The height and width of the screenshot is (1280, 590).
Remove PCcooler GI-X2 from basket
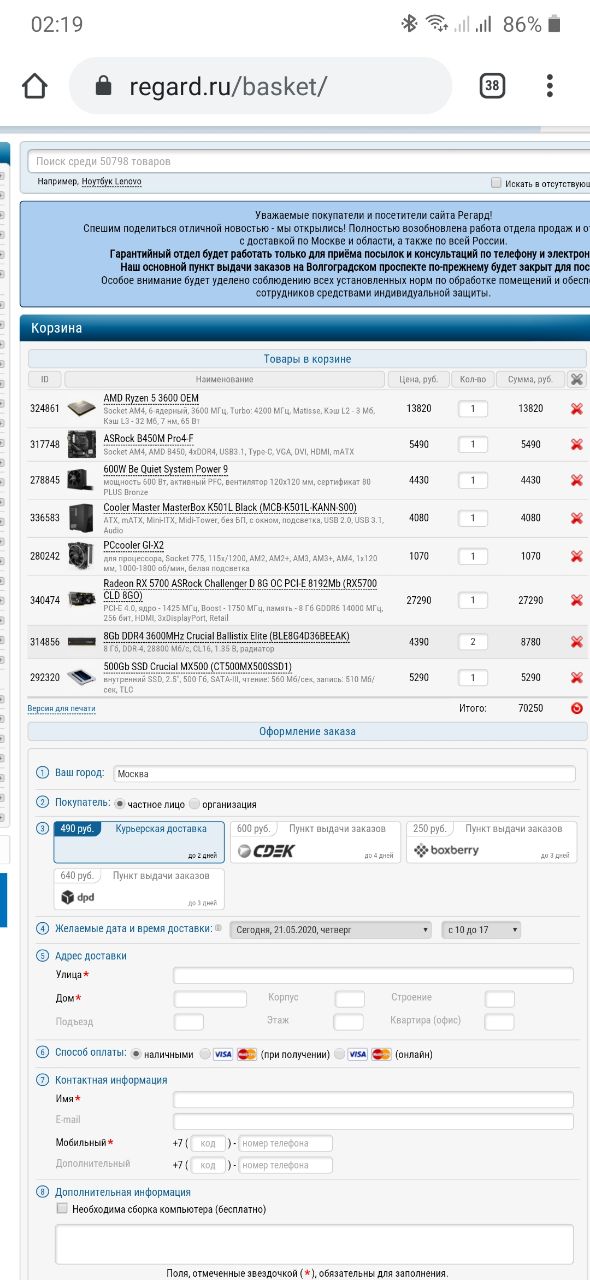[576, 556]
